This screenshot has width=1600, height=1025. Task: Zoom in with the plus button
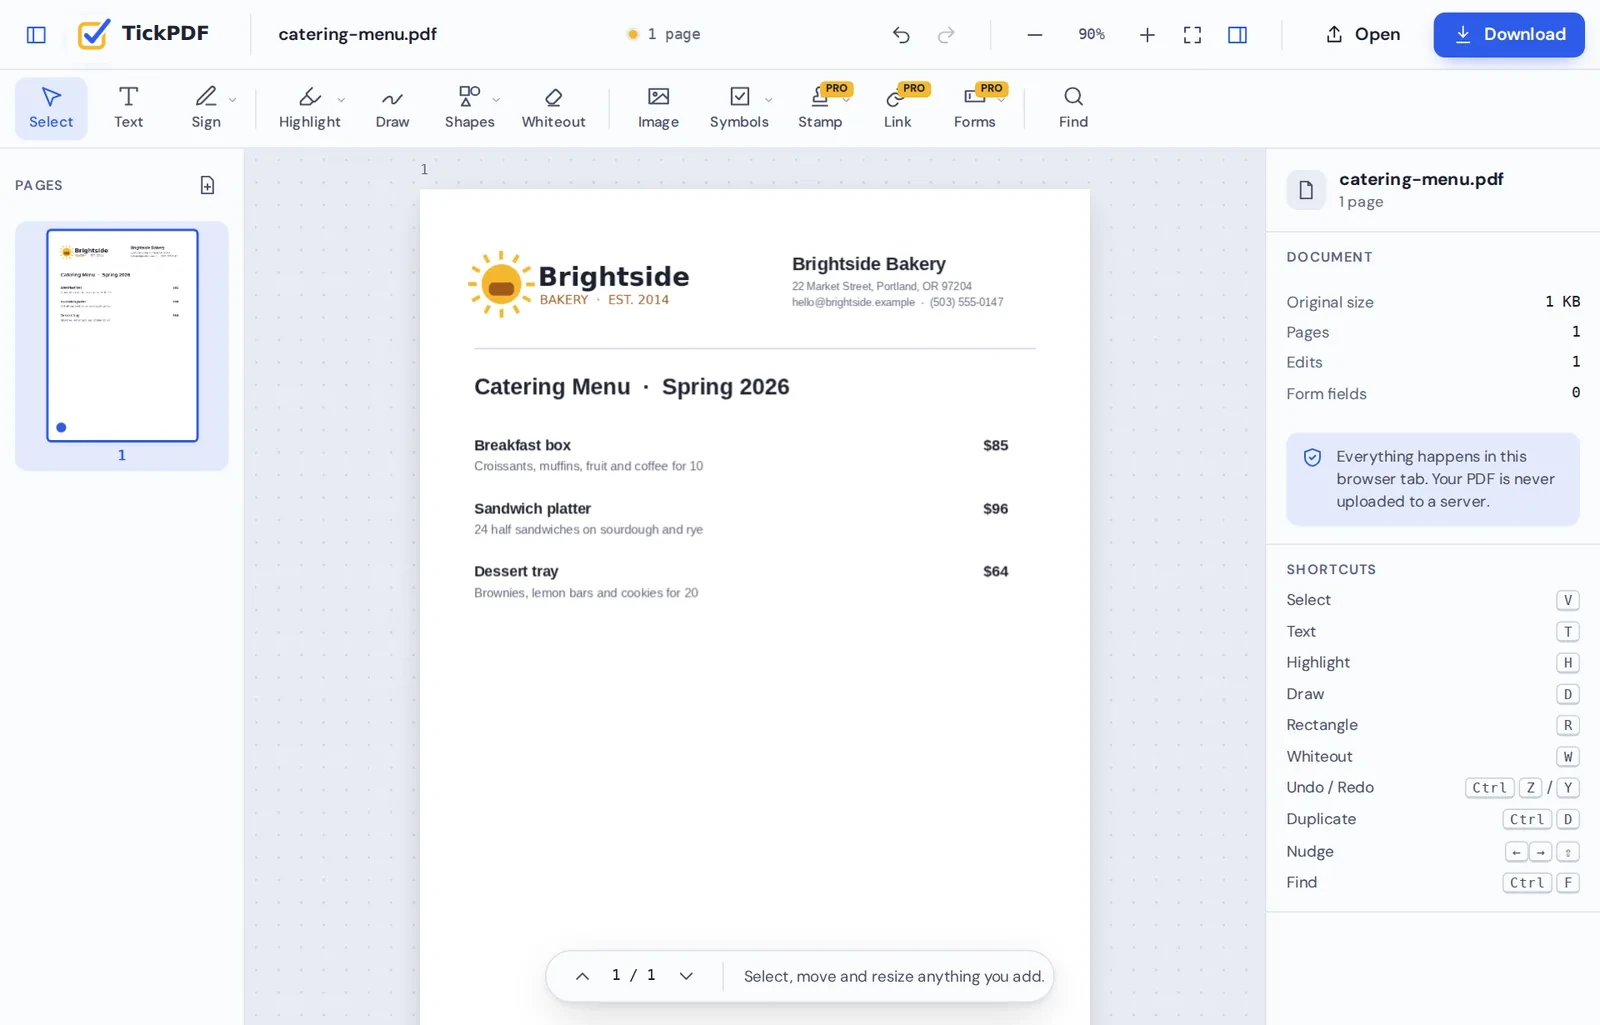(x=1147, y=35)
